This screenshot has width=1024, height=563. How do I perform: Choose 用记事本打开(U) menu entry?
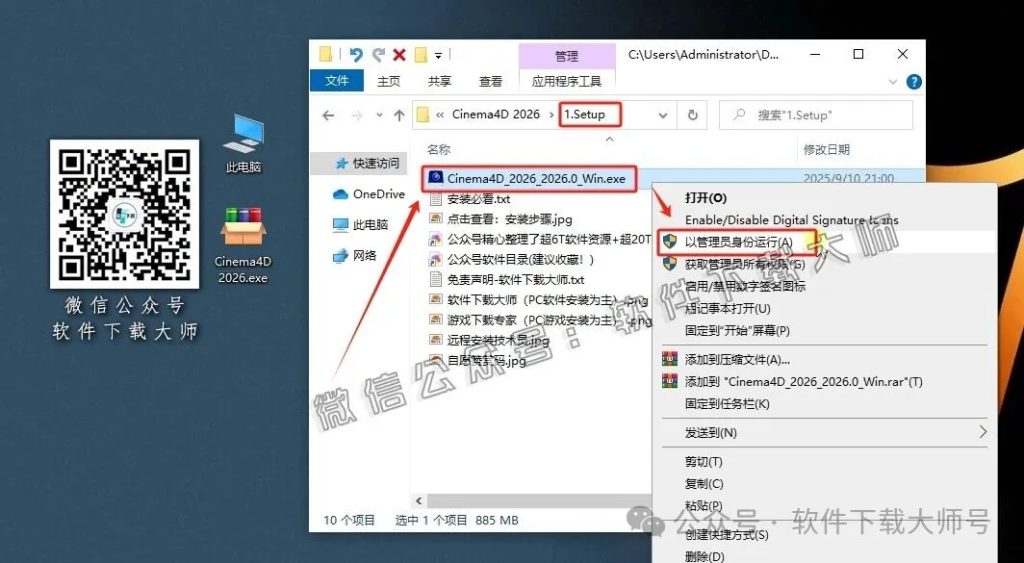point(728,308)
